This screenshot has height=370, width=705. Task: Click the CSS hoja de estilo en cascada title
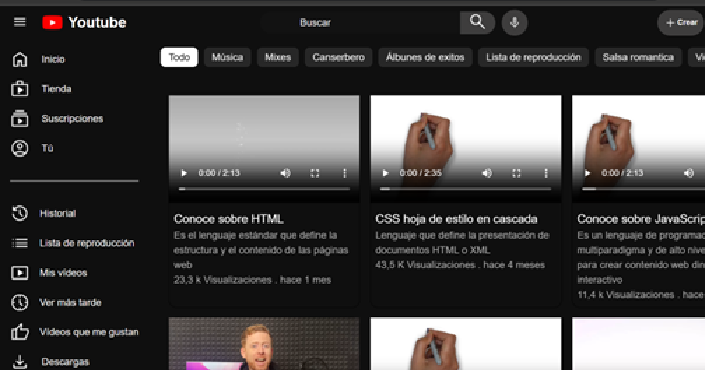tap(456, 219)
